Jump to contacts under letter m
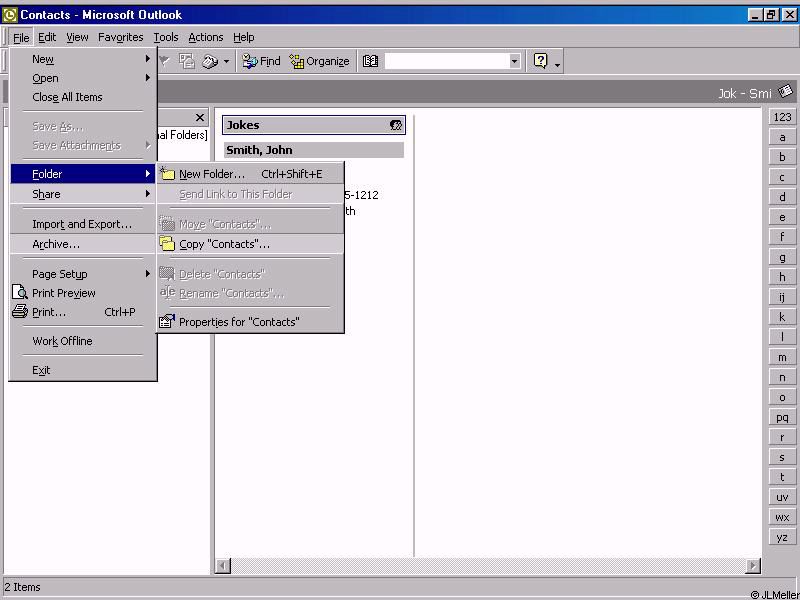Viewport: 800px width, 600px height. click(x=782, y=357)
